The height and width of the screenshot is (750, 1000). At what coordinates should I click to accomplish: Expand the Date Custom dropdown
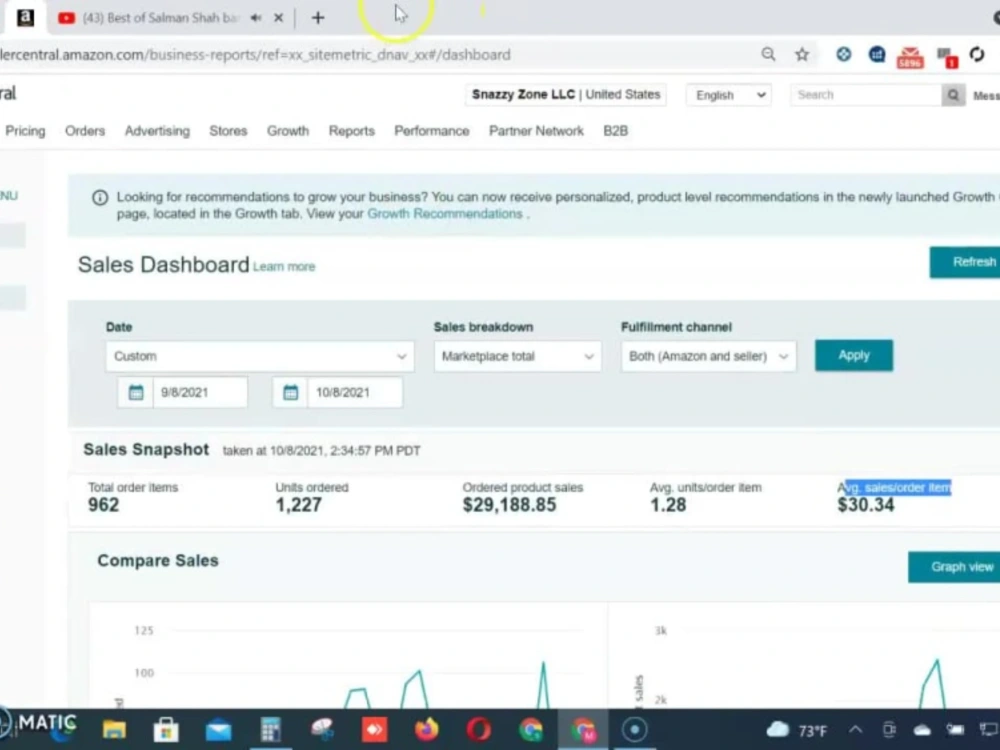coord(260,356)
